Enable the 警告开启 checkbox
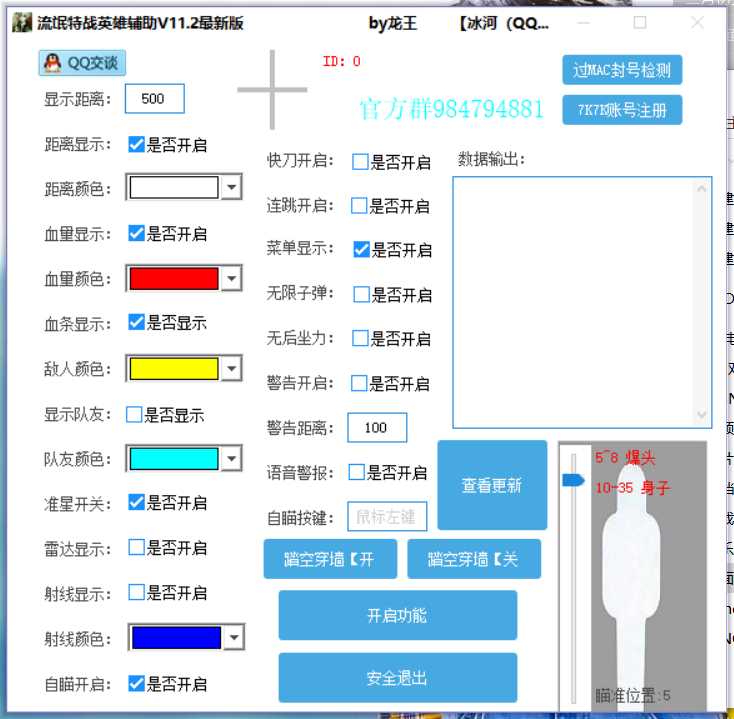This screenshot has width=734, height=719. (x=359, y=383)
